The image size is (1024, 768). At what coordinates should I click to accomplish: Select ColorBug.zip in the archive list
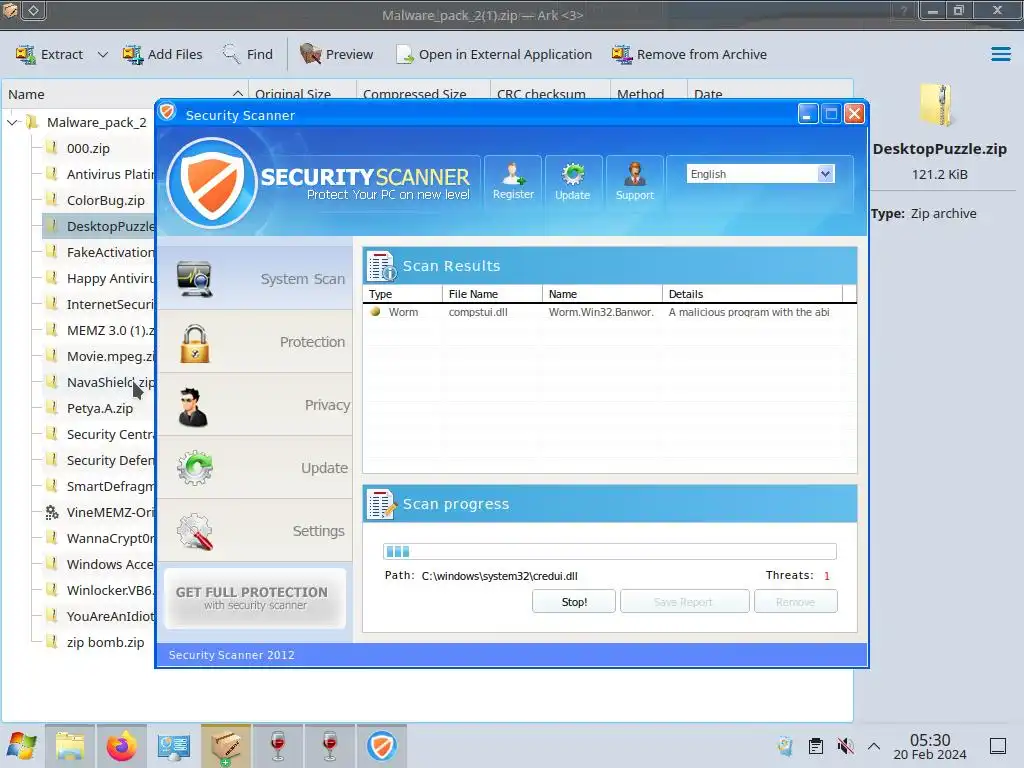coord(104,200)
